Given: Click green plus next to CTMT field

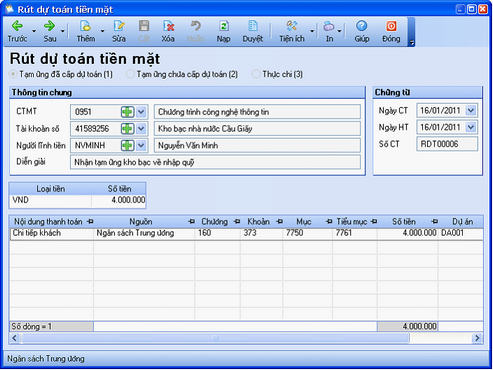Looking at the screenshot, I should 127,112.
